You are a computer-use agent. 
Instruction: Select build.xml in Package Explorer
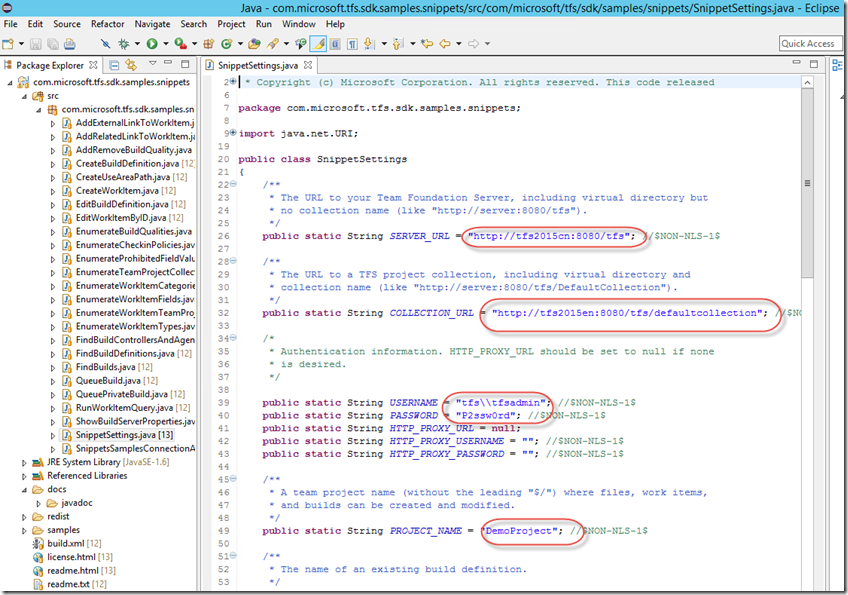coord(65,543)
